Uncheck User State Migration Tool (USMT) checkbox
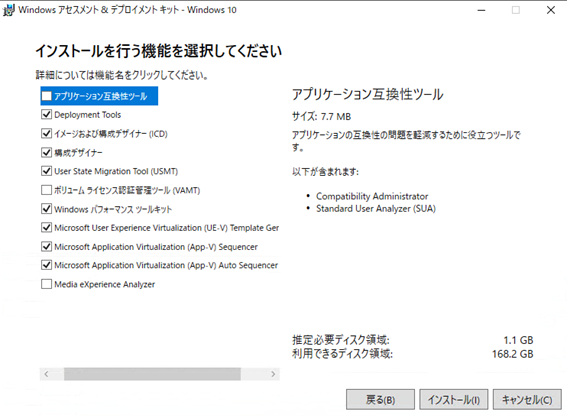The height and width of the screenshot is (418, 567). (47, 171)
